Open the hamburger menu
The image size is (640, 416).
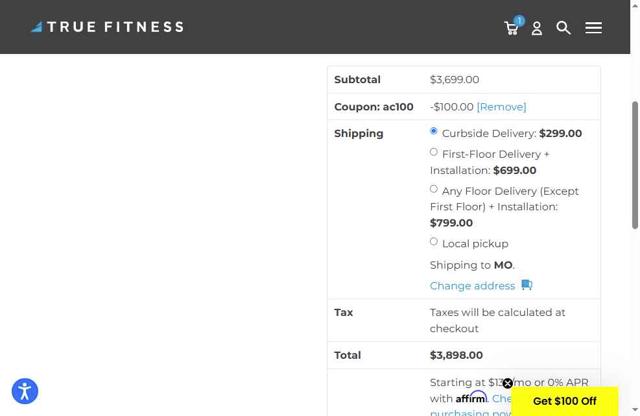coord(593,28)
